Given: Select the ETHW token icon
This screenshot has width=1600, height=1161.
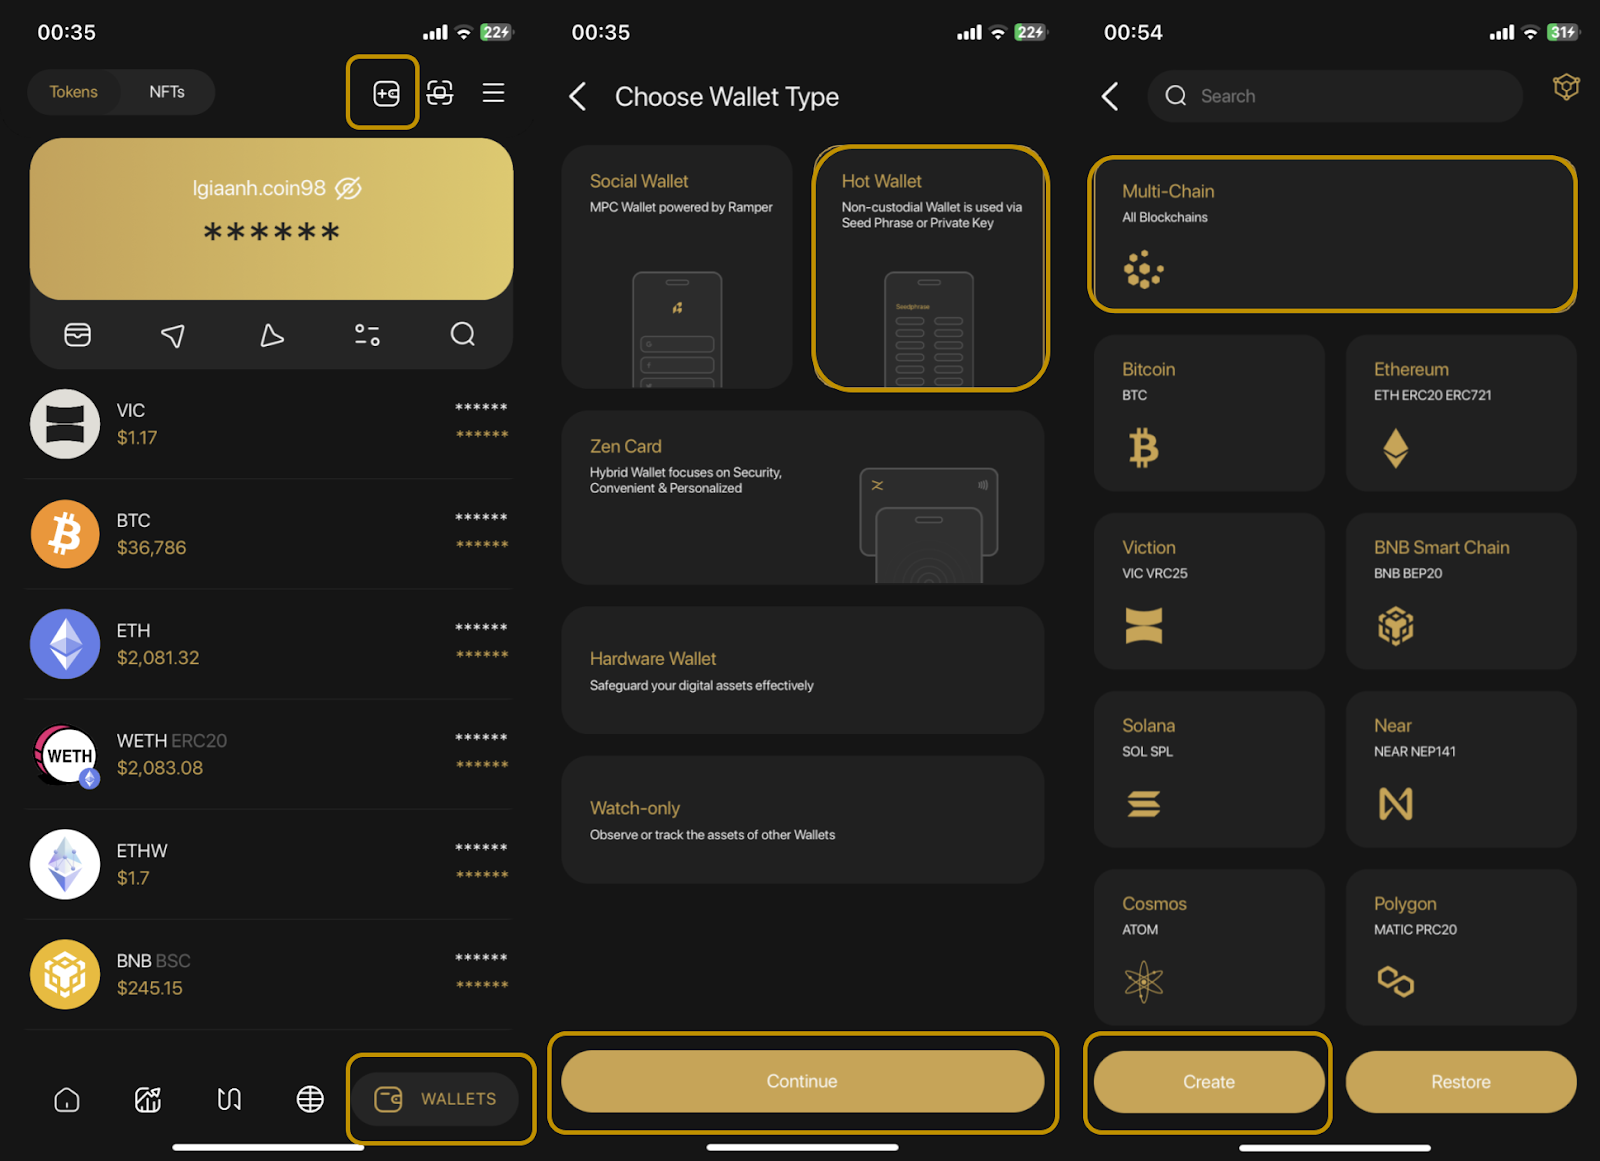Looking at the screenshot, I should click(x=65, y=864).
